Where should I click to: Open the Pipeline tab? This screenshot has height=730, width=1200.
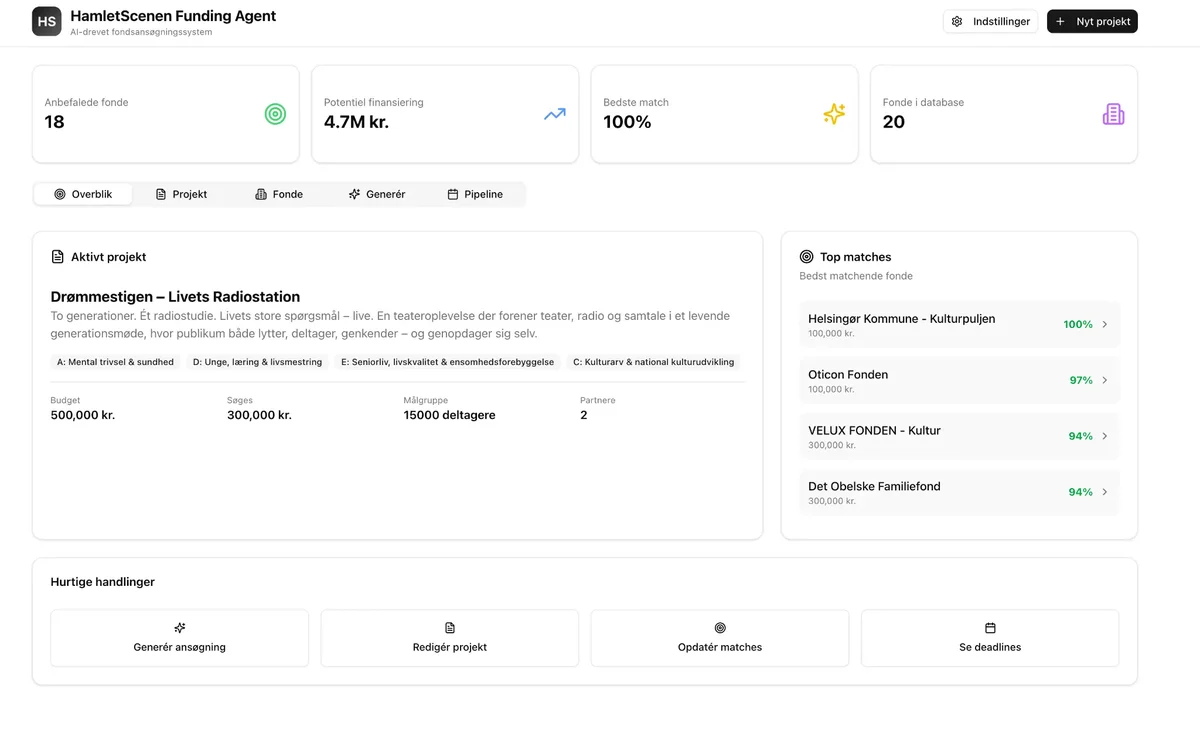[x=476, y=193]
